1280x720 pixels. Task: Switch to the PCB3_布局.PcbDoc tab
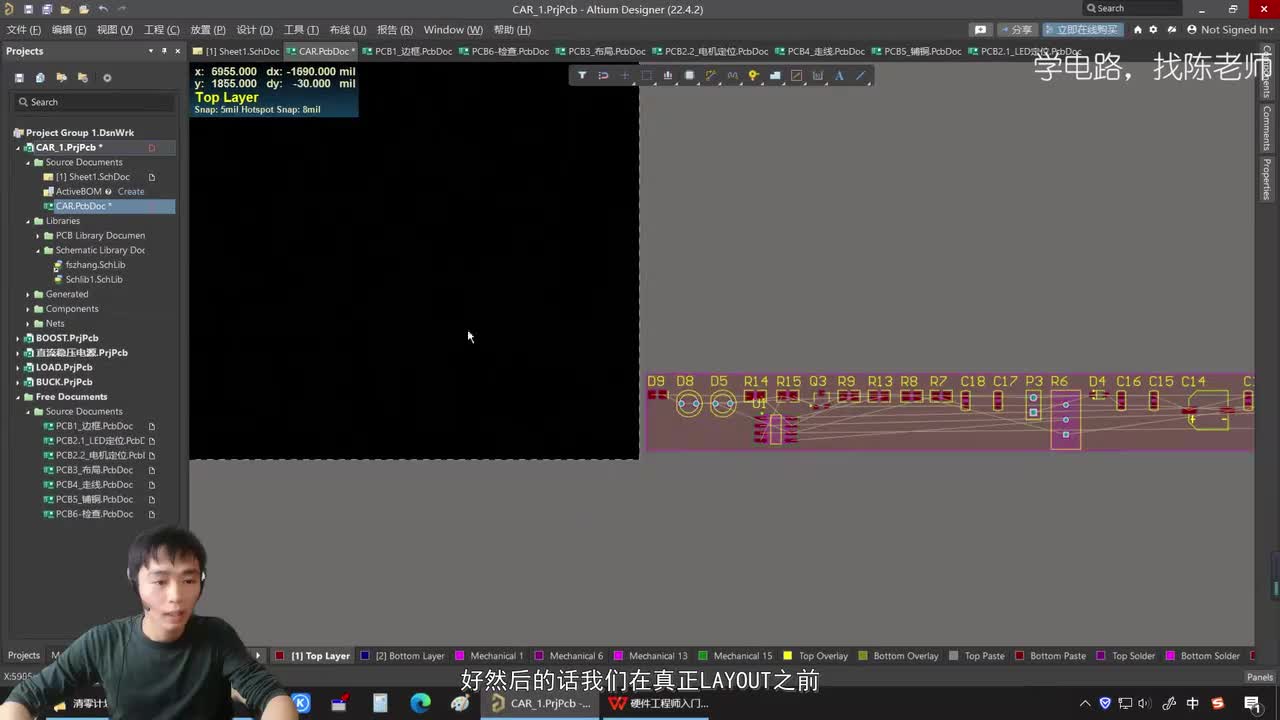click(601, 51)
